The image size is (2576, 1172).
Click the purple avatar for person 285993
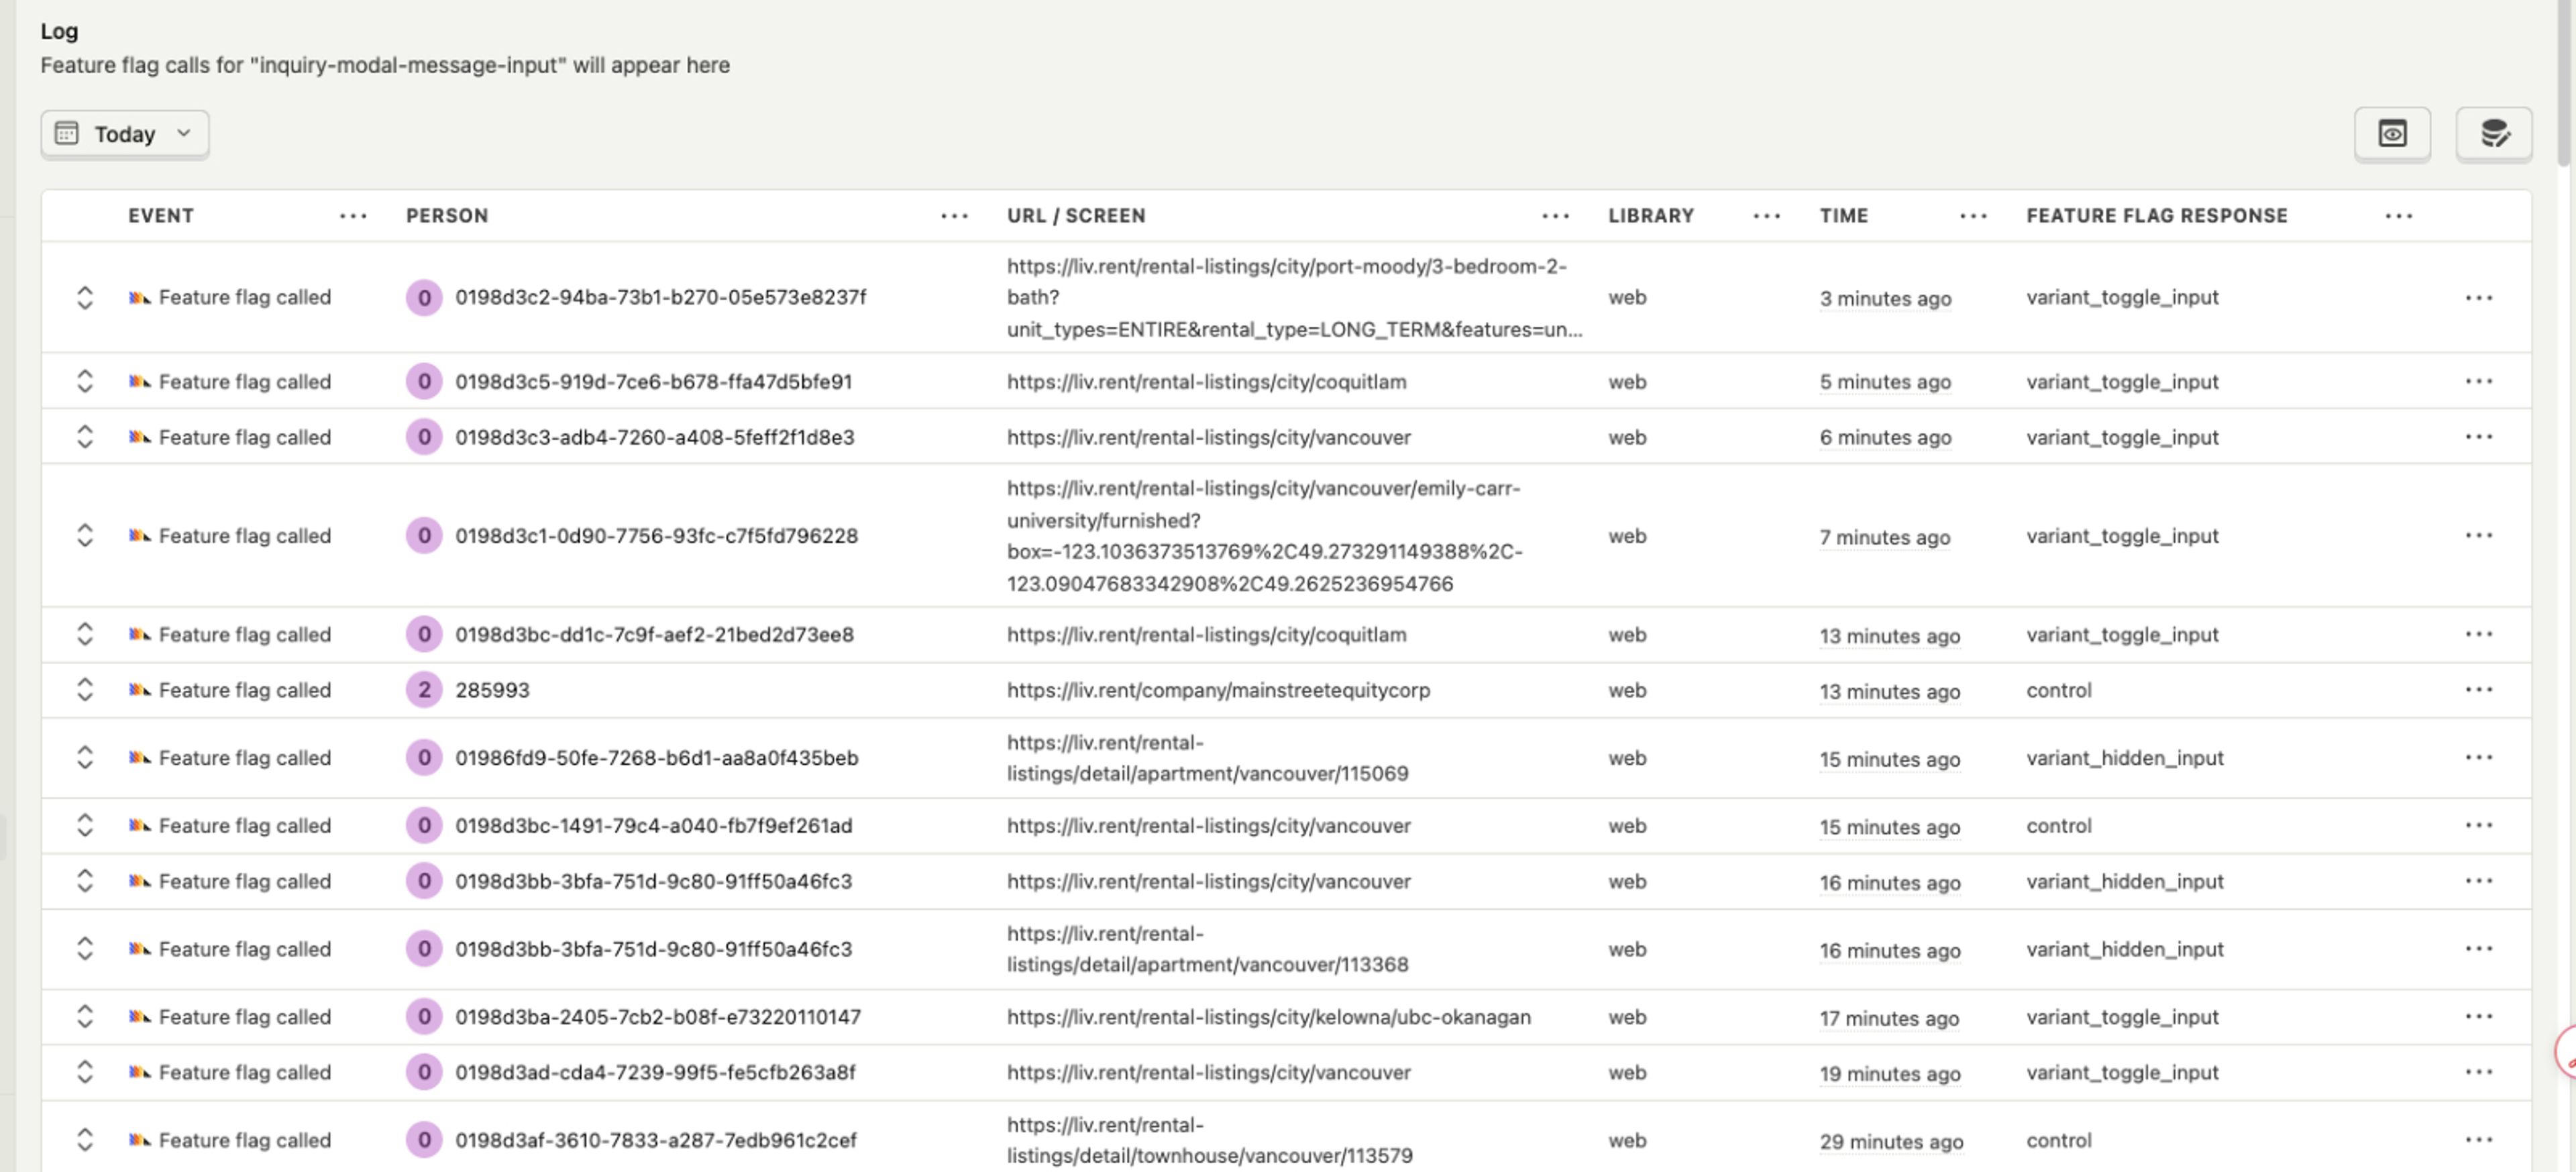[424, 690]
